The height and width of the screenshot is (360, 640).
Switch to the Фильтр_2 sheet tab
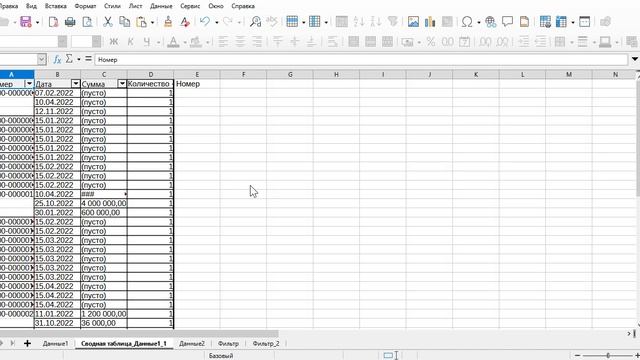pyautogui.click(x=266, y=344)
